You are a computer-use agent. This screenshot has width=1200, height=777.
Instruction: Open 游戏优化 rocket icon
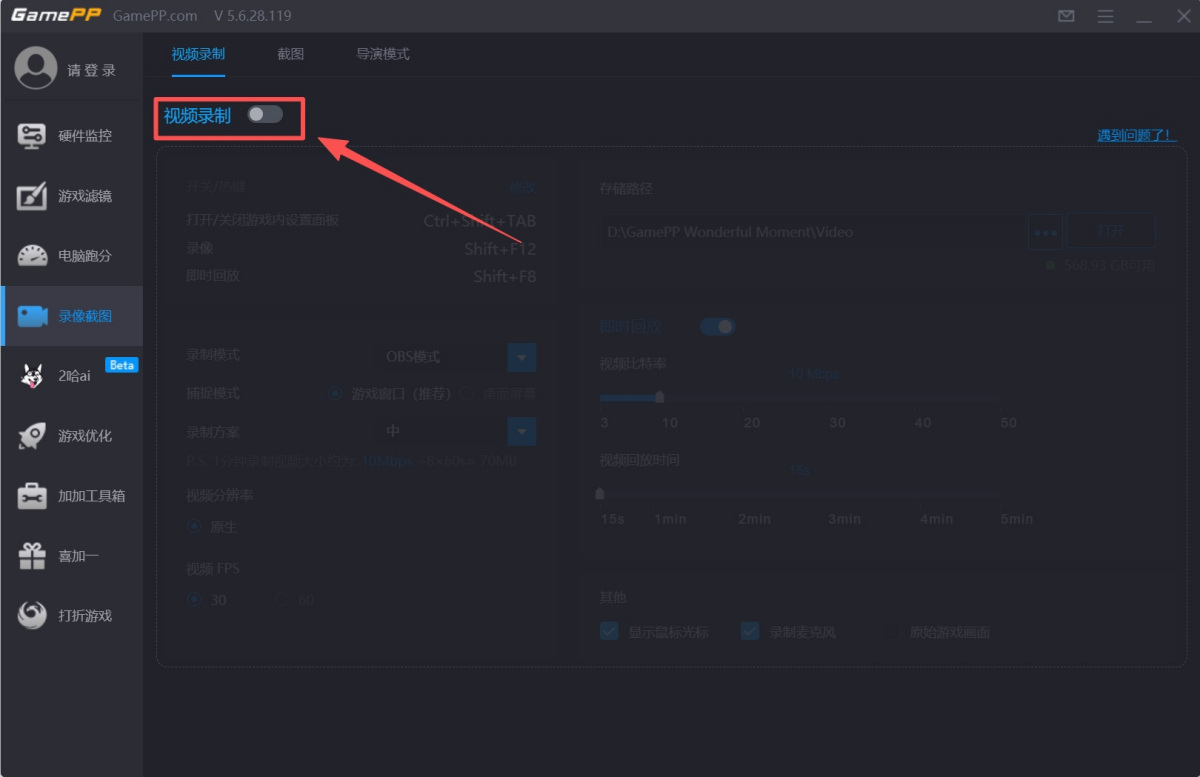coord(32,436)
